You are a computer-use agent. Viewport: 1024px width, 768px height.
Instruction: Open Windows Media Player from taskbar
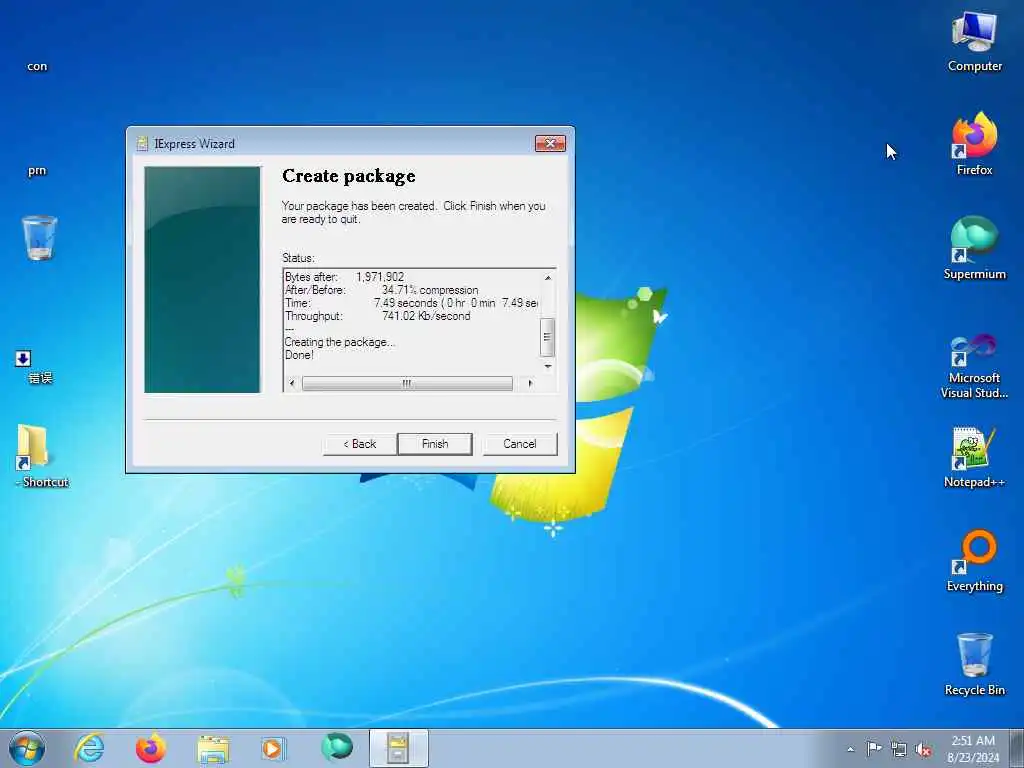point(273,748)
